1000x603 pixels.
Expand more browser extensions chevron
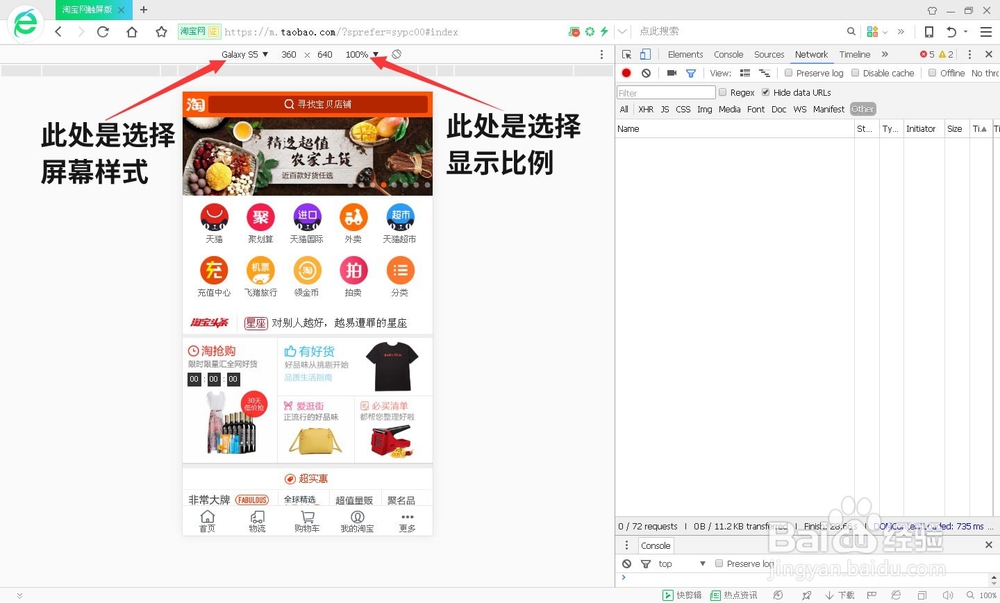tap(901, 31)
